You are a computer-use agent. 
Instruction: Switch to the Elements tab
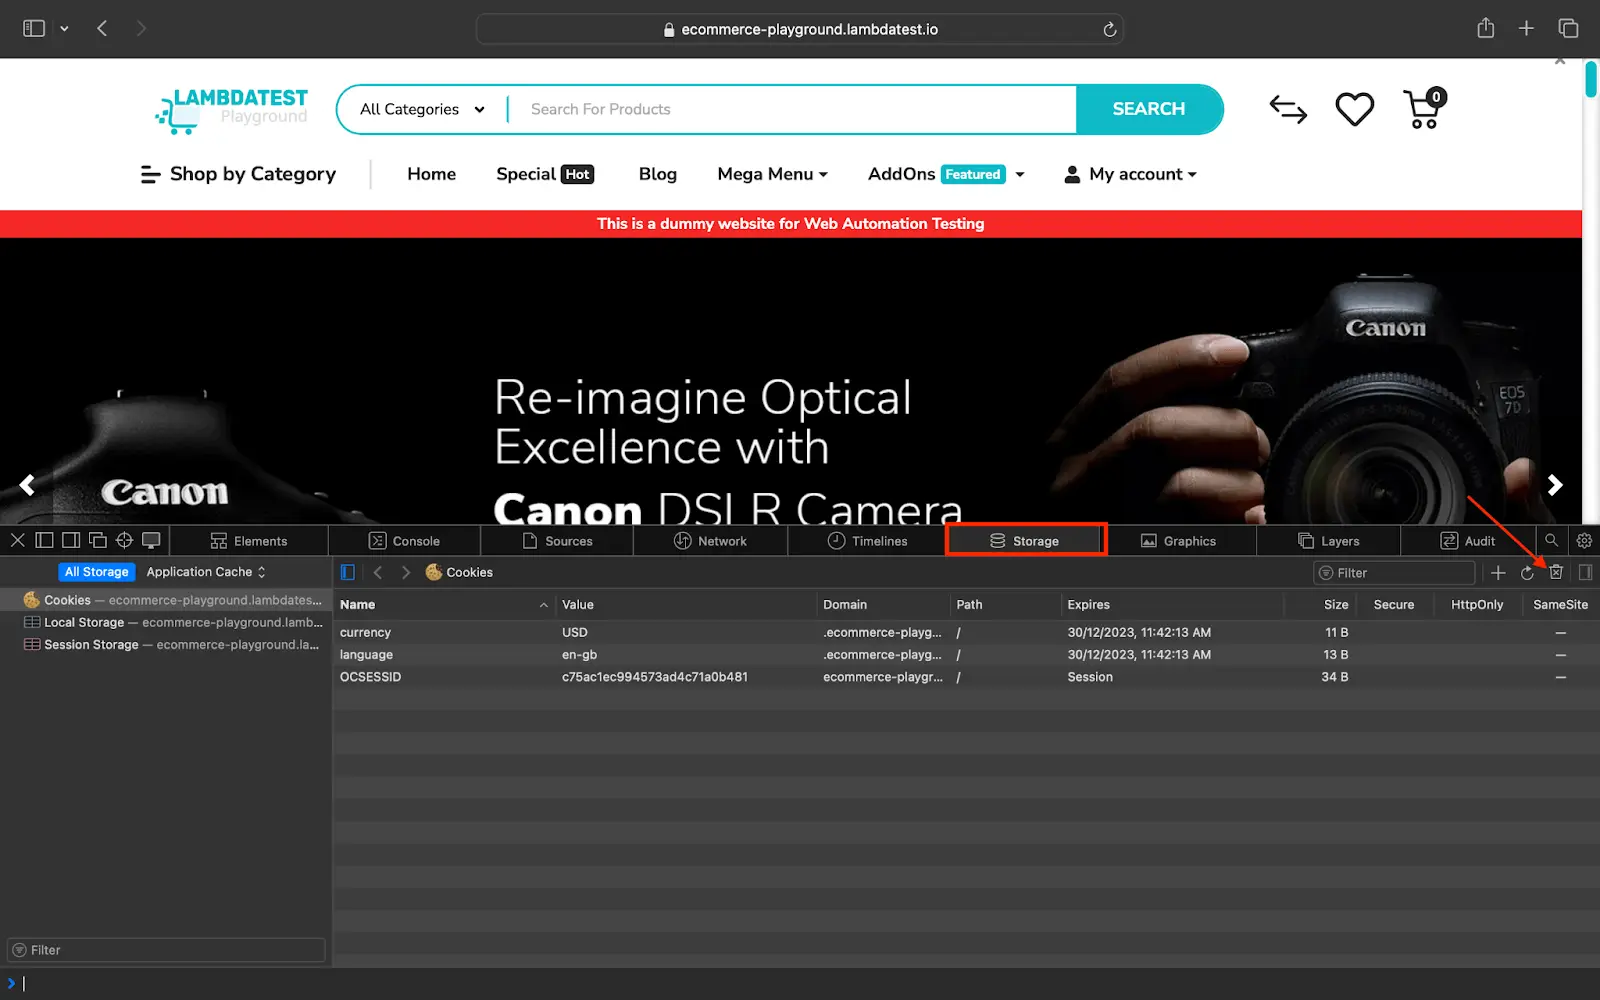pos(249,541)
